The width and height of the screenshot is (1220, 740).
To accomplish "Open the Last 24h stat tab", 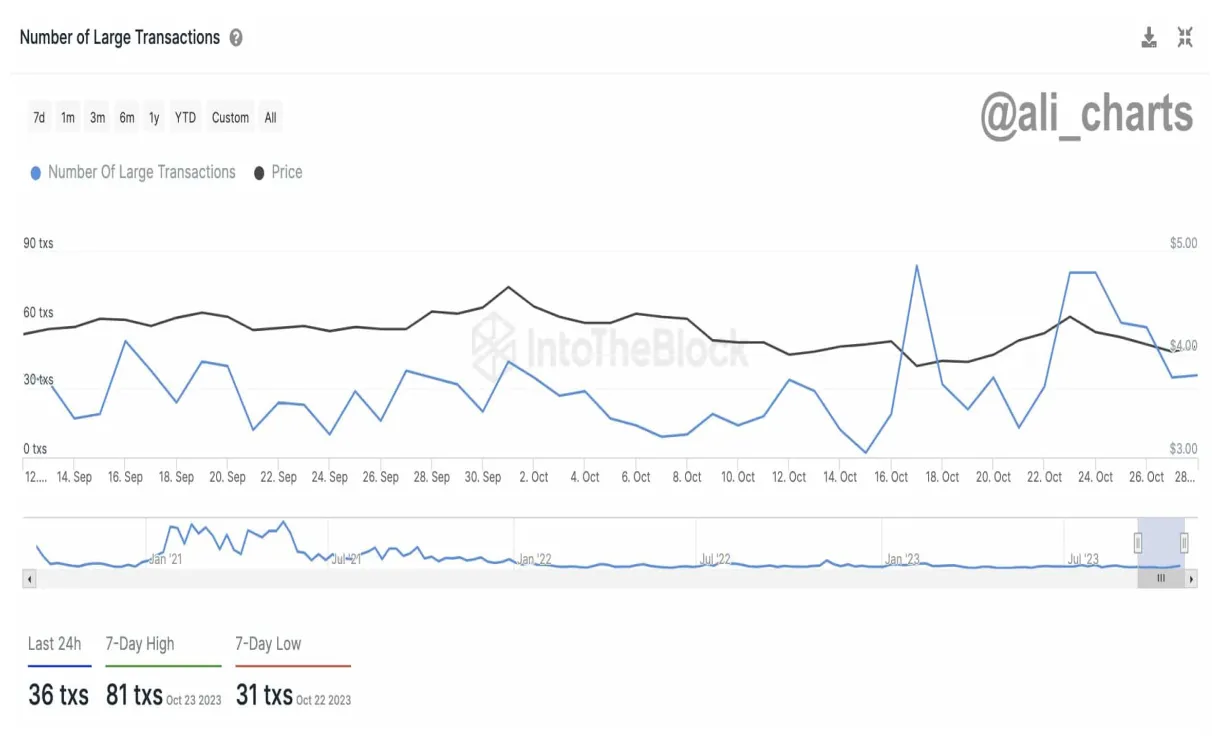I will pos(55,644).
